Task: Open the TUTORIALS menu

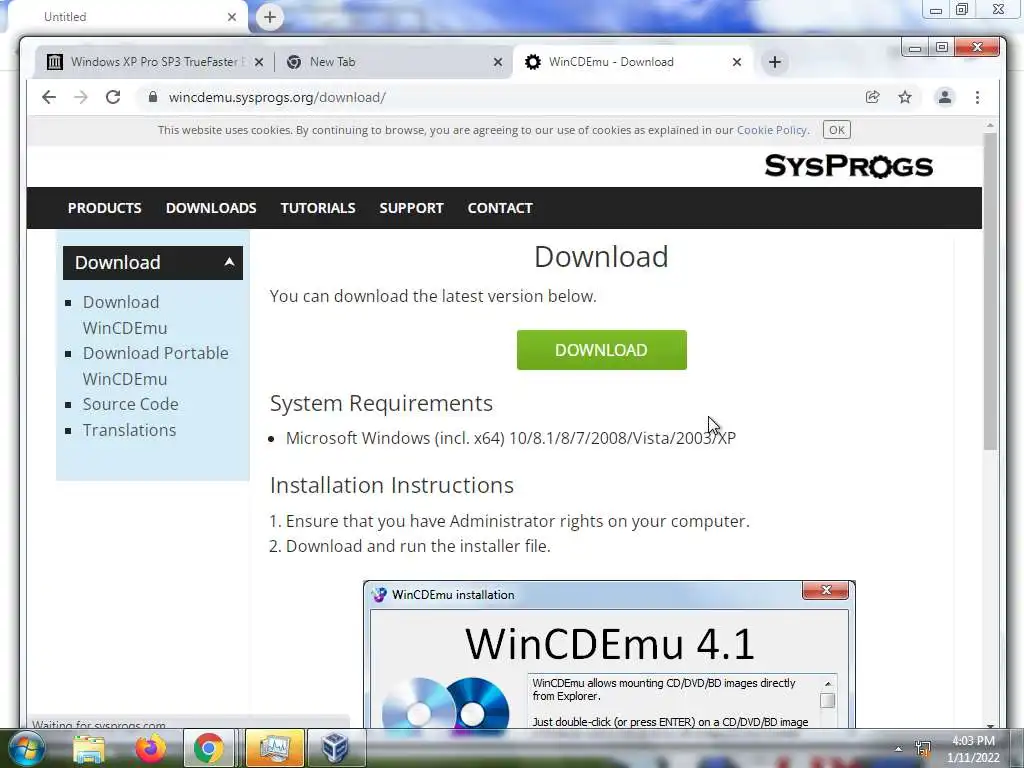Action: pos(318,208)
